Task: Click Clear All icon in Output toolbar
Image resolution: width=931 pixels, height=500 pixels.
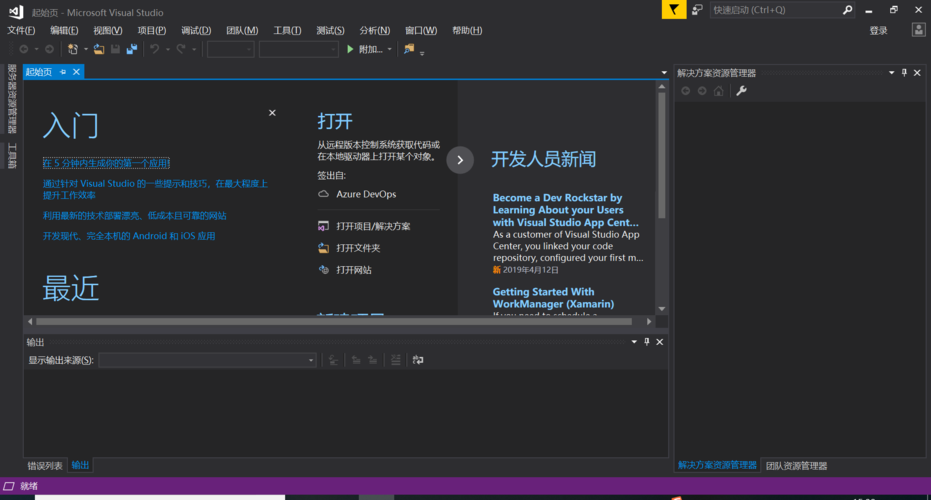Action: pyautogui.click(x=395, y=360)
